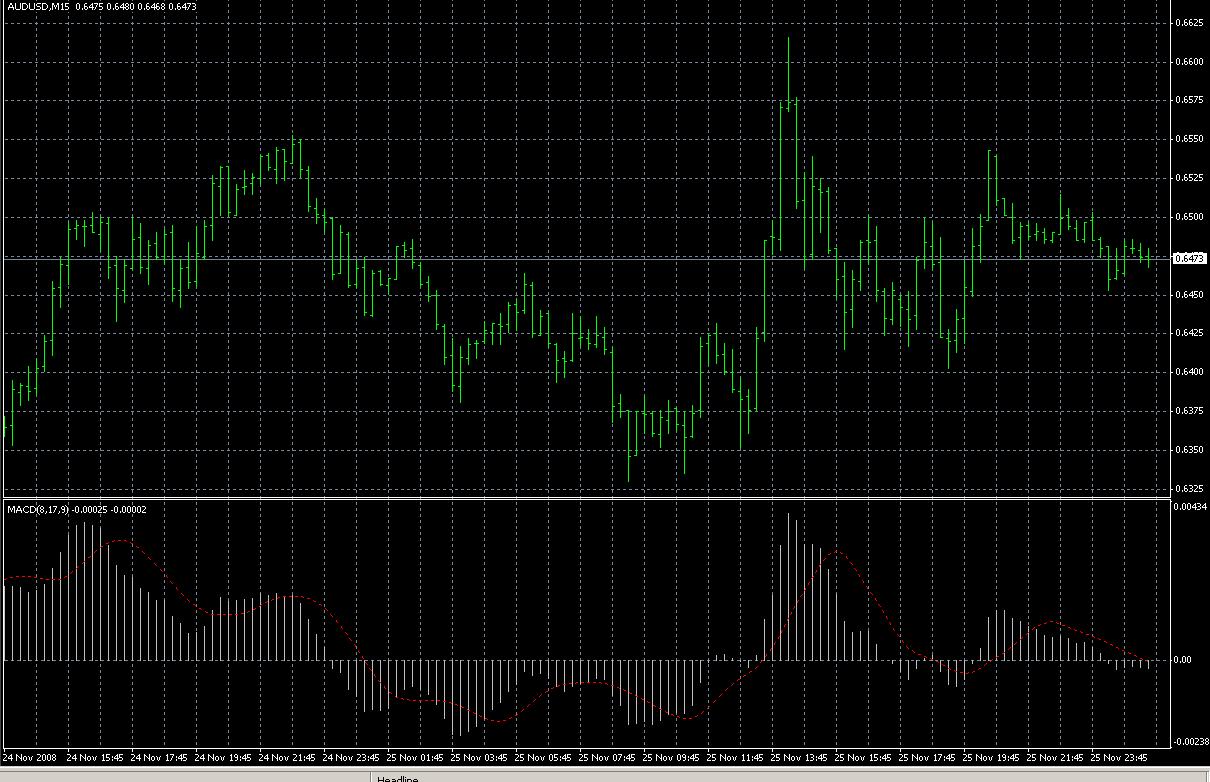Click the 0.6500 price scale label
1210x782 pixels.
tap(1188, 216)
